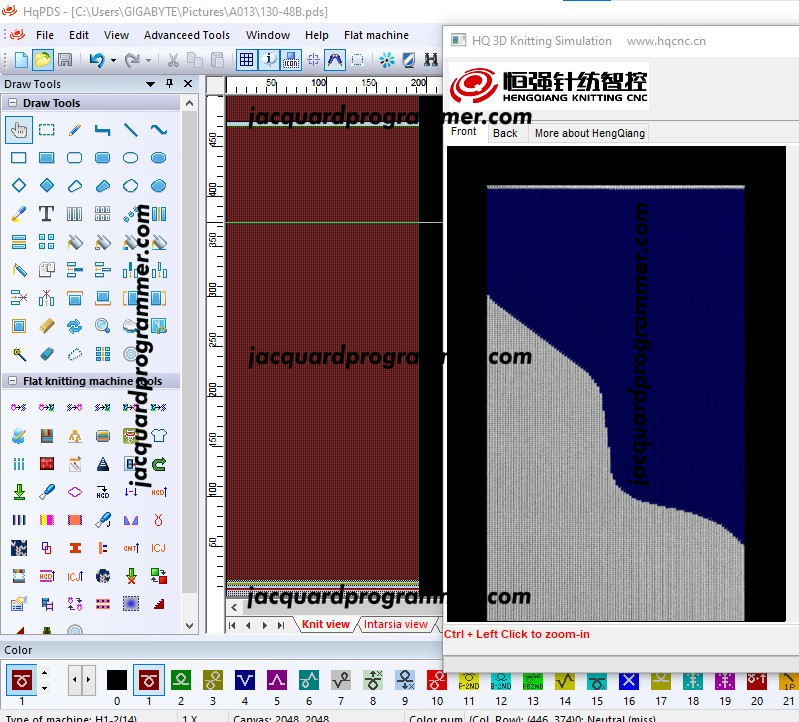Click the save file toolbar icon
Image resolution: width=799 pixels, height=722 pixels.
coord(65,60)
